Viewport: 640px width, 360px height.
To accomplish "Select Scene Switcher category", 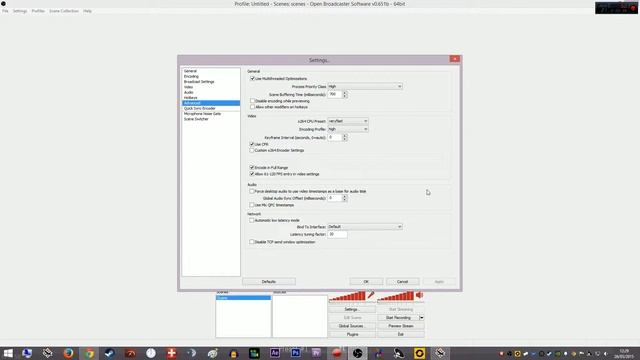I will pyautogui.click(x=211, y=119).
